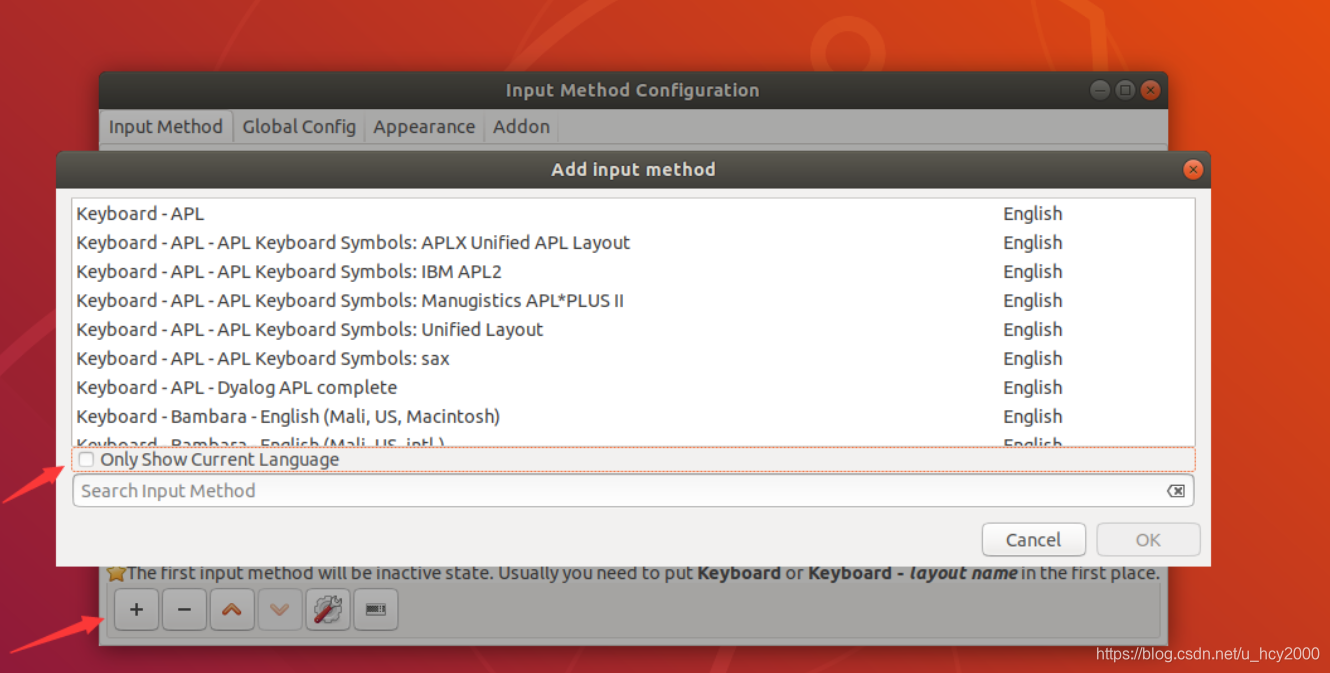Minimize the Input Method Configuration window

1100,90
